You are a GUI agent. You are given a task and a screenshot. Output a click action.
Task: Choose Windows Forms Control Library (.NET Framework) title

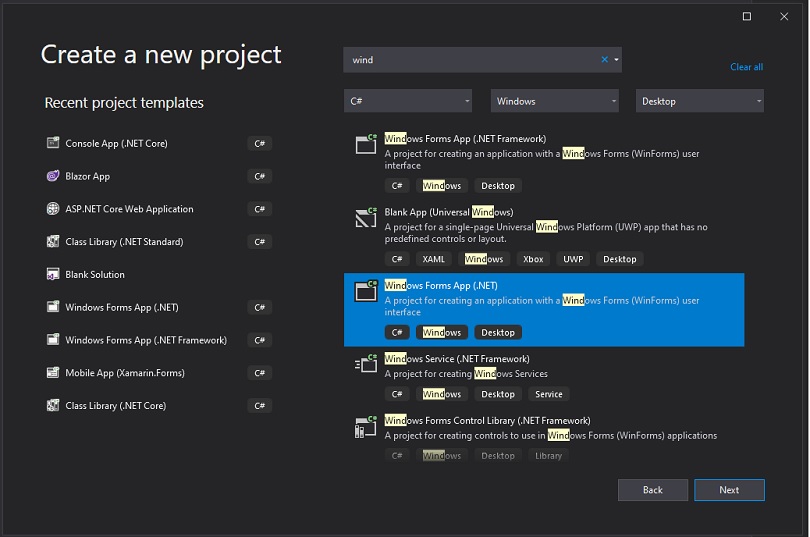[487, 420]
